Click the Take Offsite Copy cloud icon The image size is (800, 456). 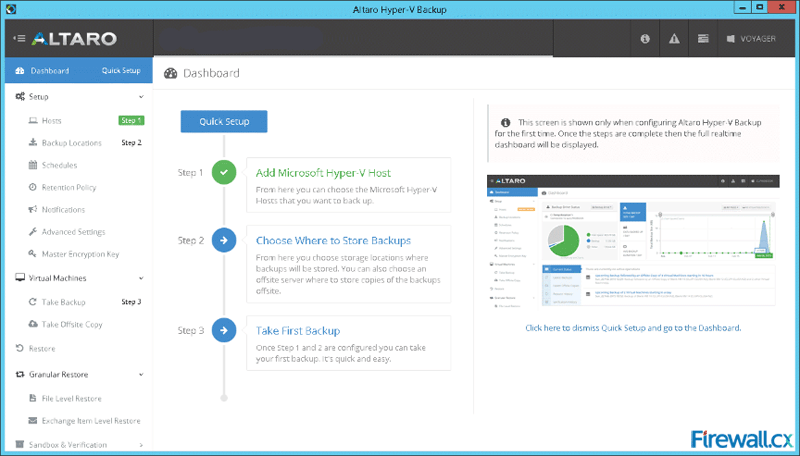[x=33, y=324]
